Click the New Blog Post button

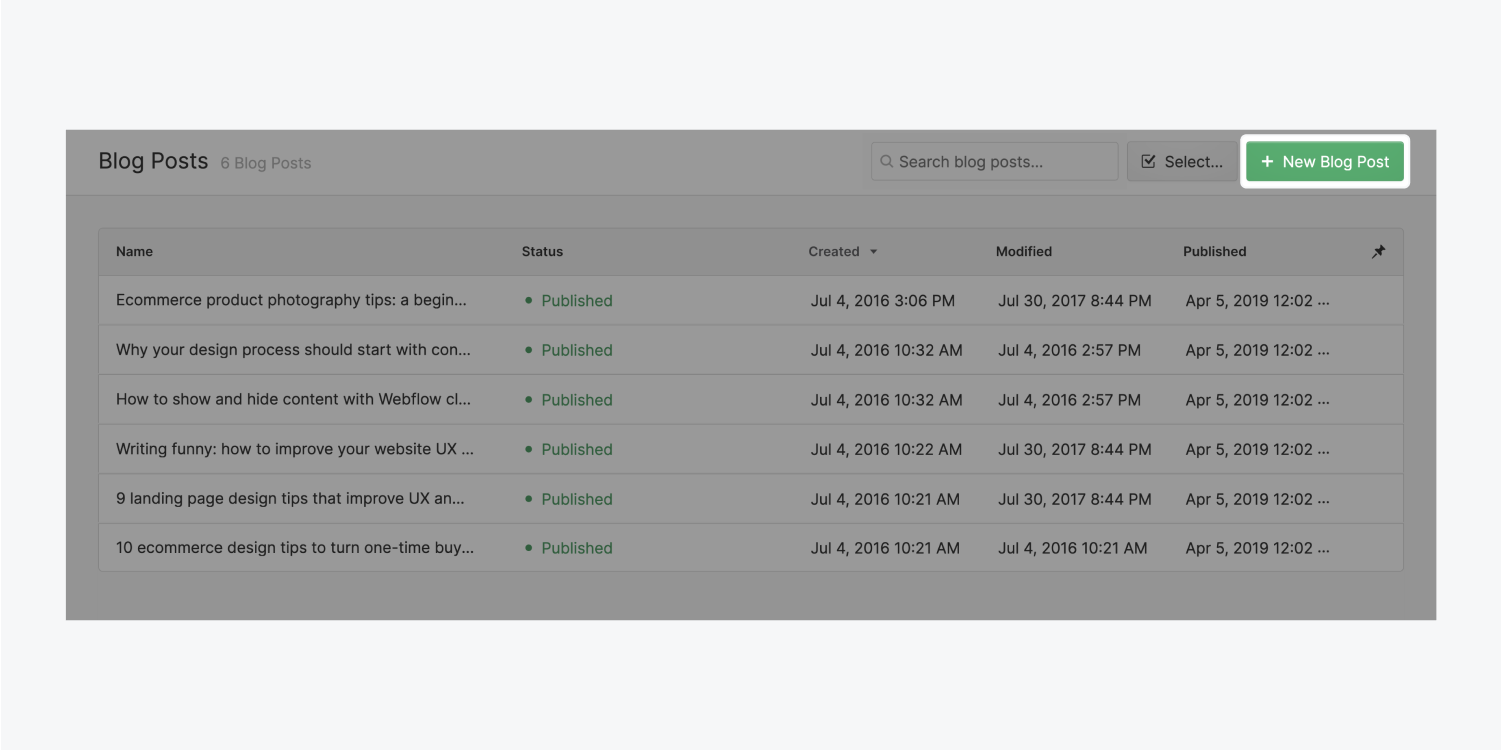point(1325,161)
